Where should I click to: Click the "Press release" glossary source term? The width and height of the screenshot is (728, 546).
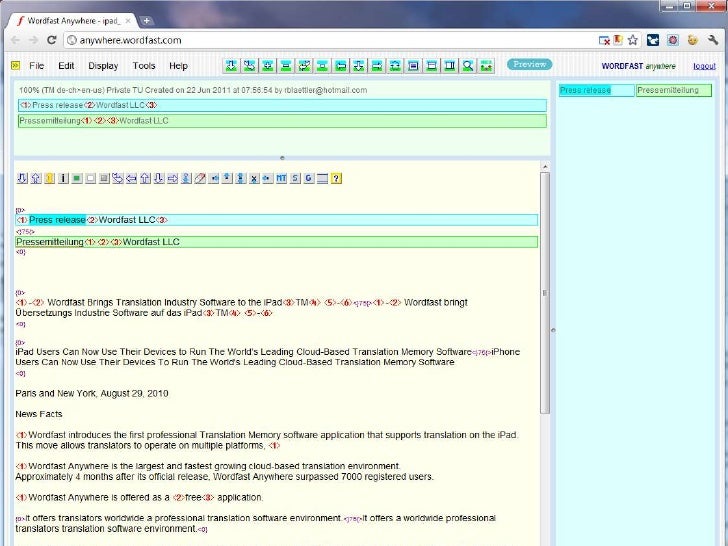[x=596, y=90]
